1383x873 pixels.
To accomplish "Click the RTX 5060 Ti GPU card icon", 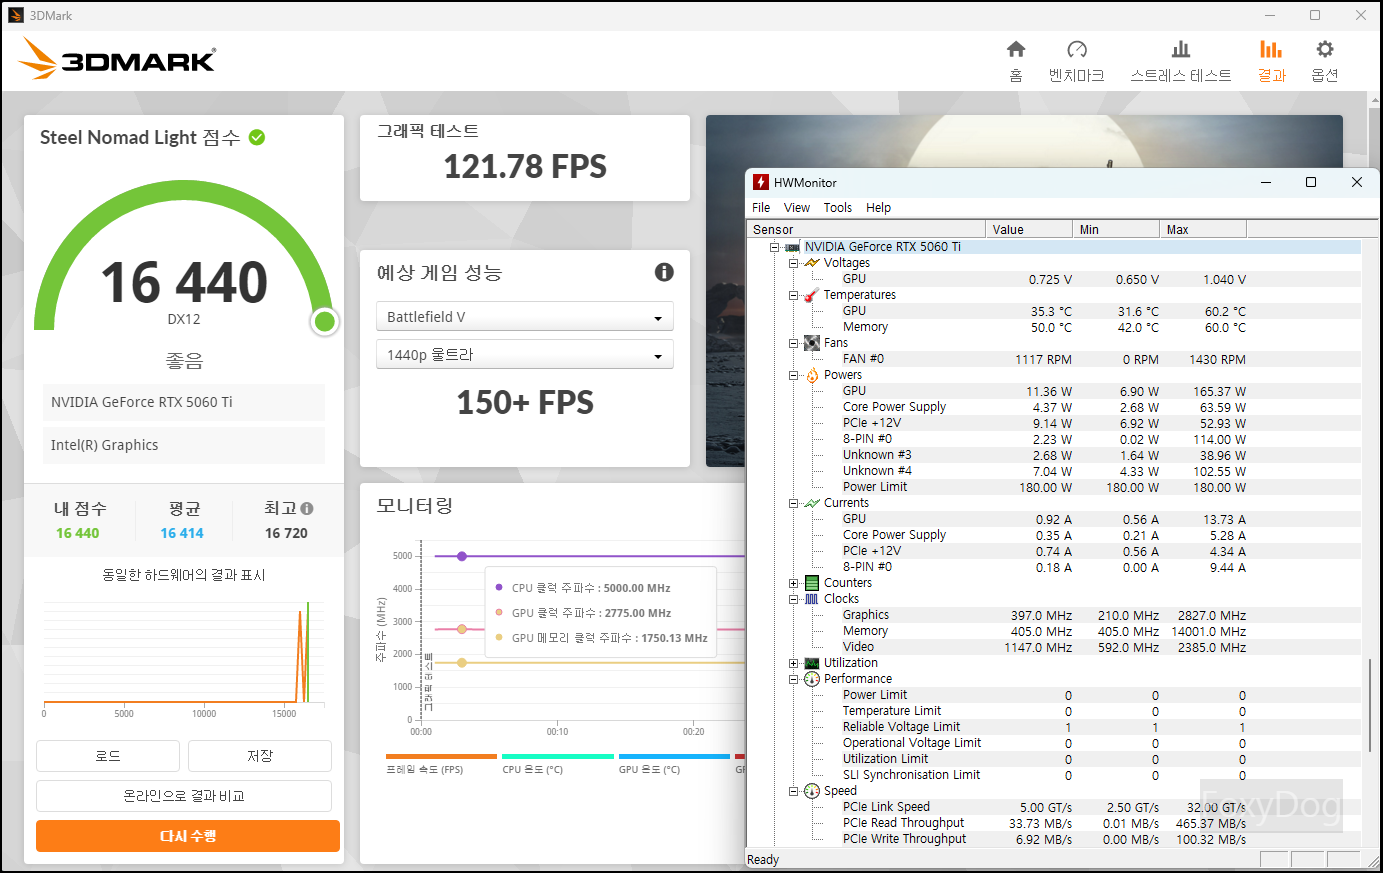I will pyautogui.click(x=792, y=247).
